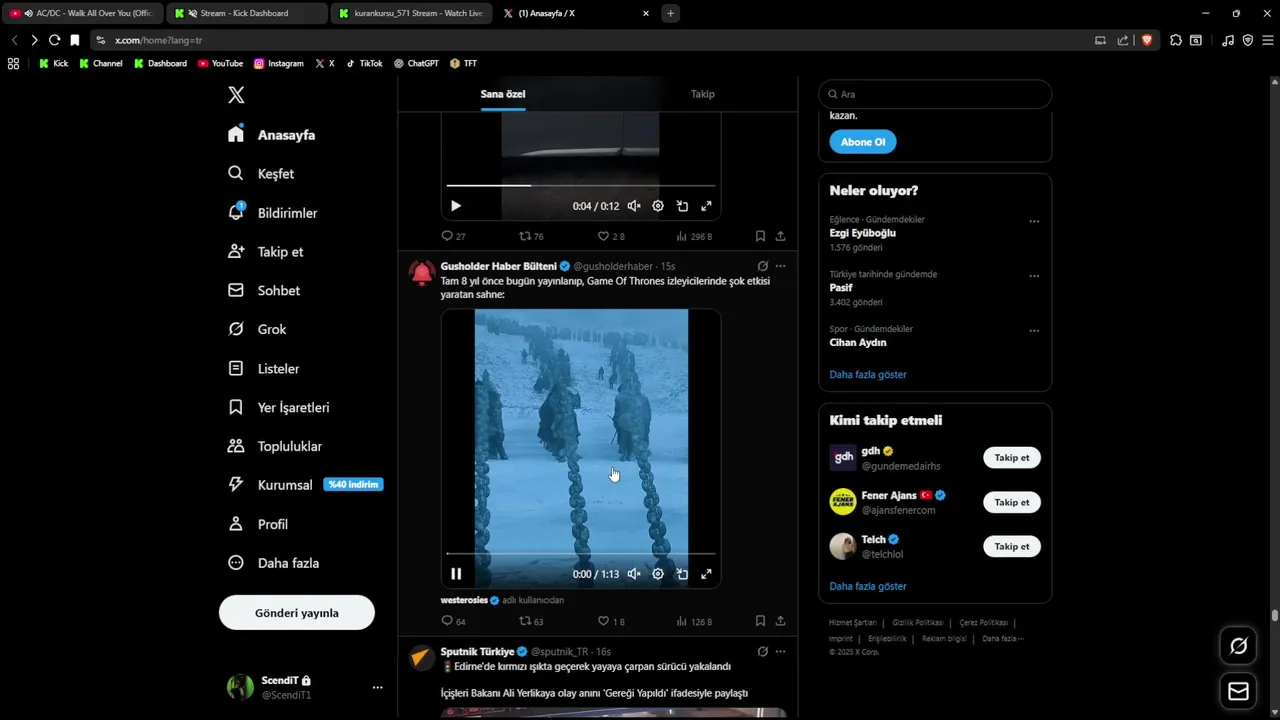Unmute the Game of Thrones video
Image resolution: width=1280 pixels, height=720 pixels.
pos(634,574)
